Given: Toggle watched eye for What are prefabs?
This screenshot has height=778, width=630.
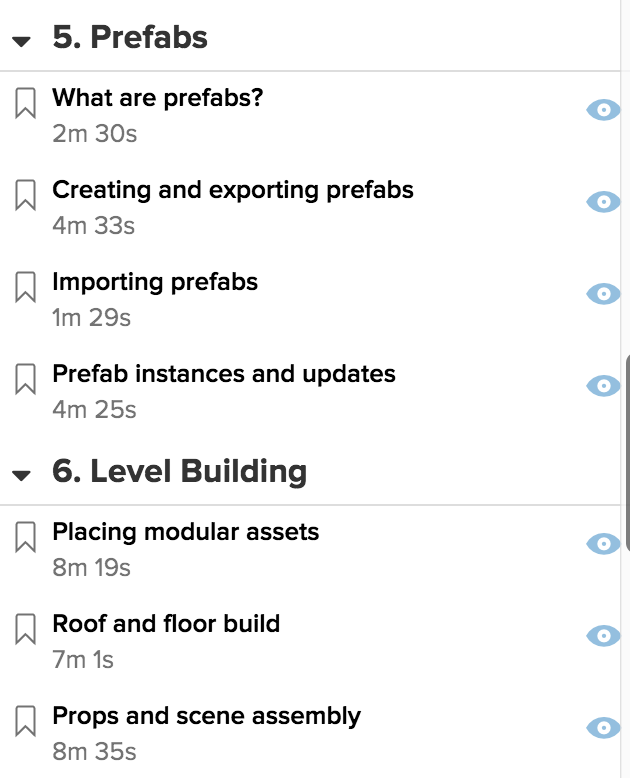Looking at the screenshot, I should coord(603,110).
